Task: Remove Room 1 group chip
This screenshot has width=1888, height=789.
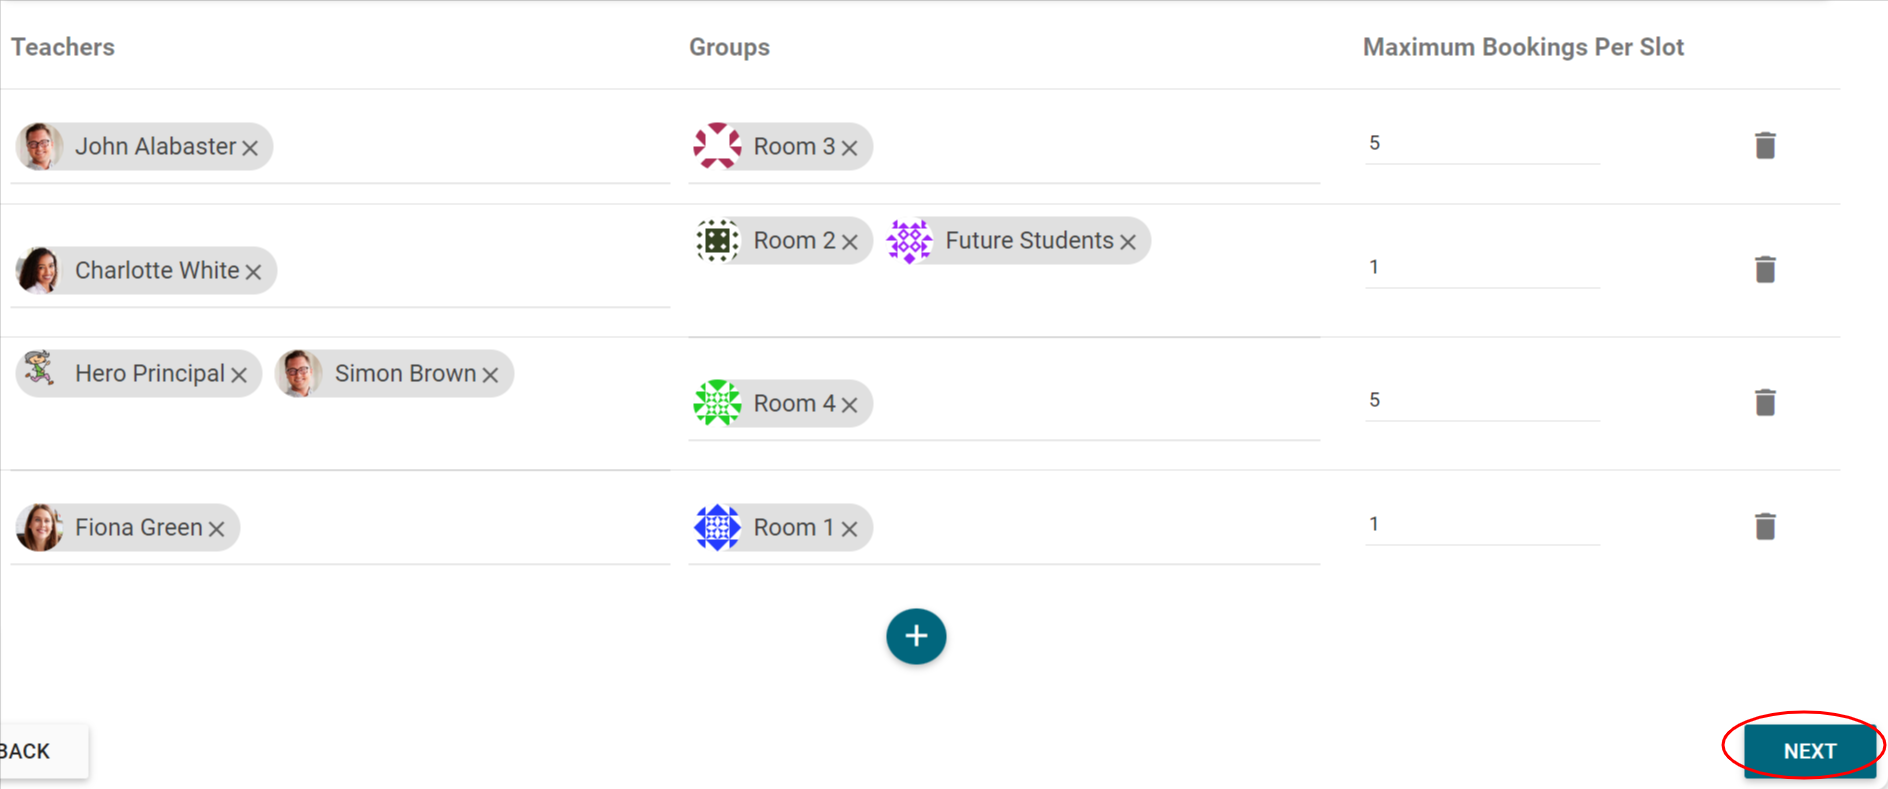Action: pyautogui.click(x=849, y=529)
